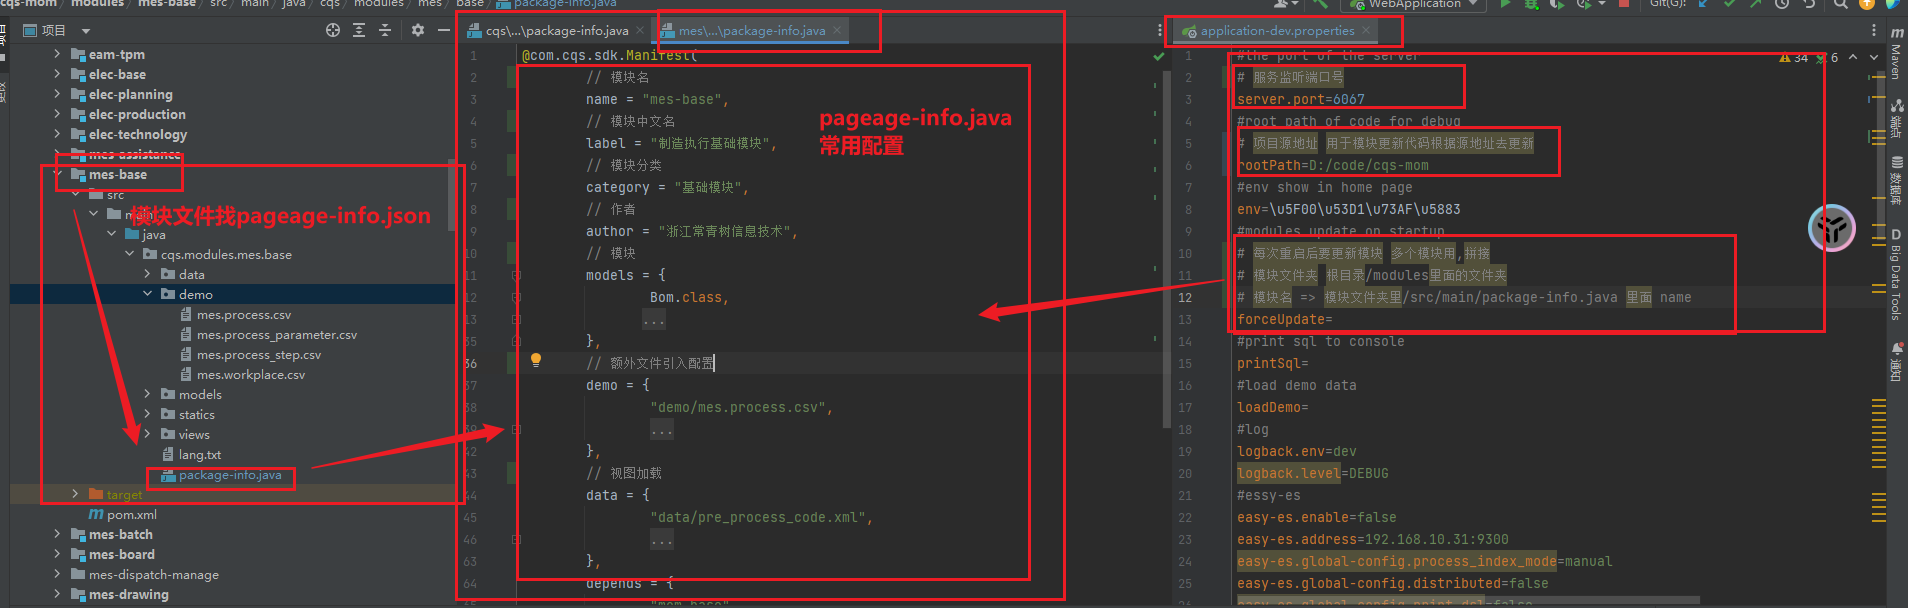The height and width of the screenshot is (608, 1908).
Task: Select the statics folder
Action: 196,414
